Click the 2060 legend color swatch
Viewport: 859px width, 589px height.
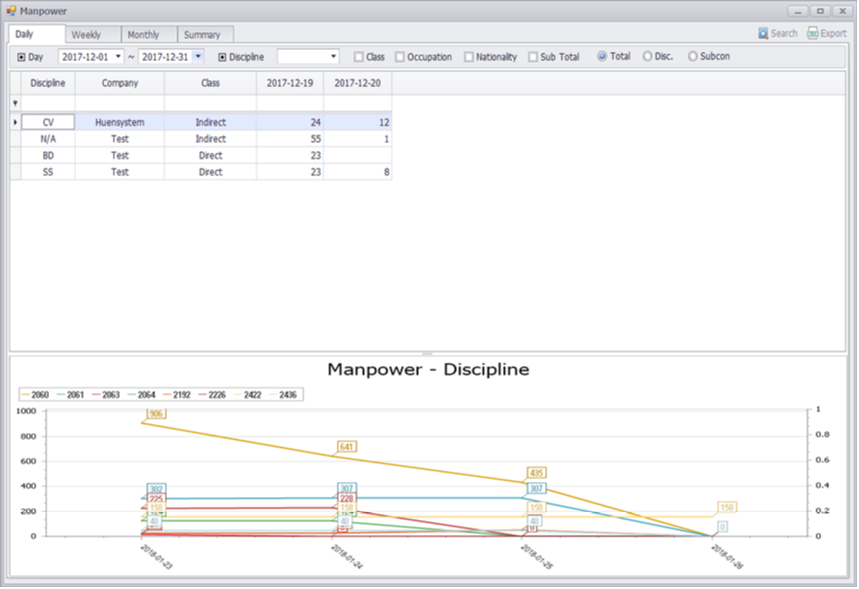(x=24, y=395)
